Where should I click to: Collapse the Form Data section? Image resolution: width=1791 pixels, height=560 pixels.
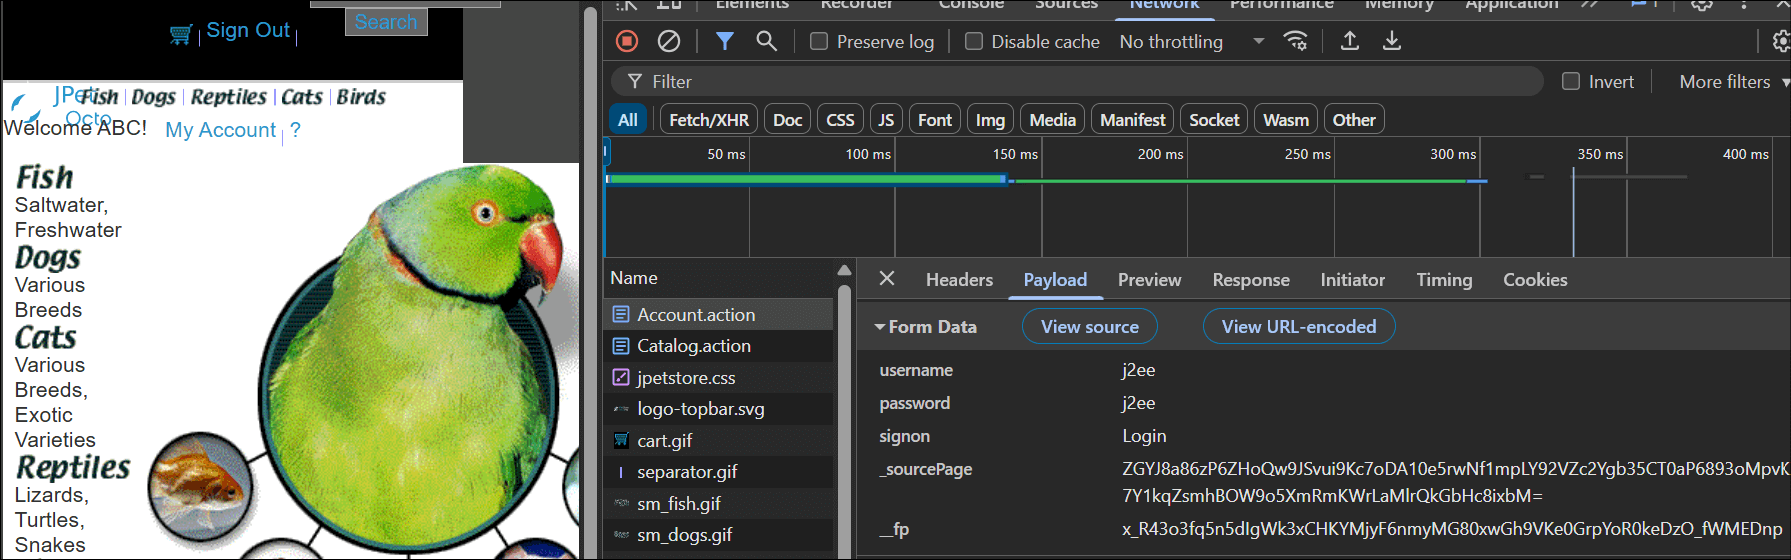coord(926,327)
